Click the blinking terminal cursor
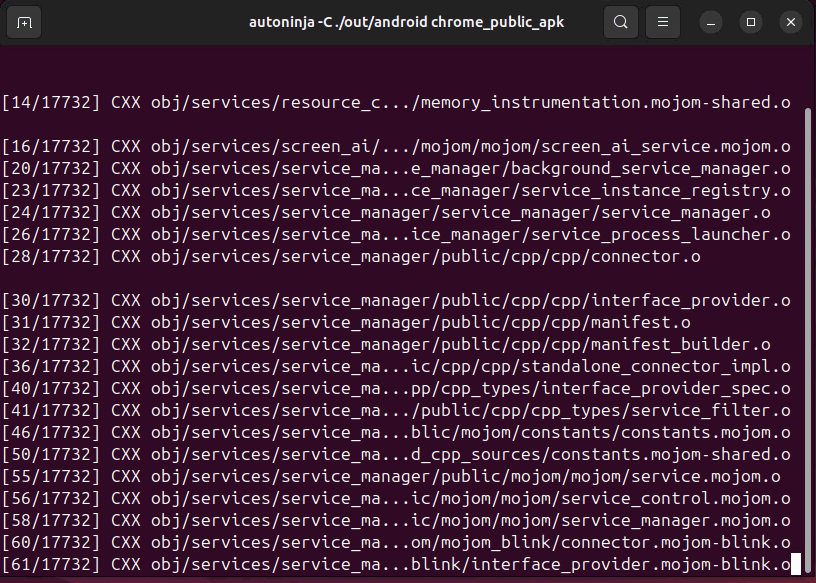 pyautogui.click(x=798, y=563)
